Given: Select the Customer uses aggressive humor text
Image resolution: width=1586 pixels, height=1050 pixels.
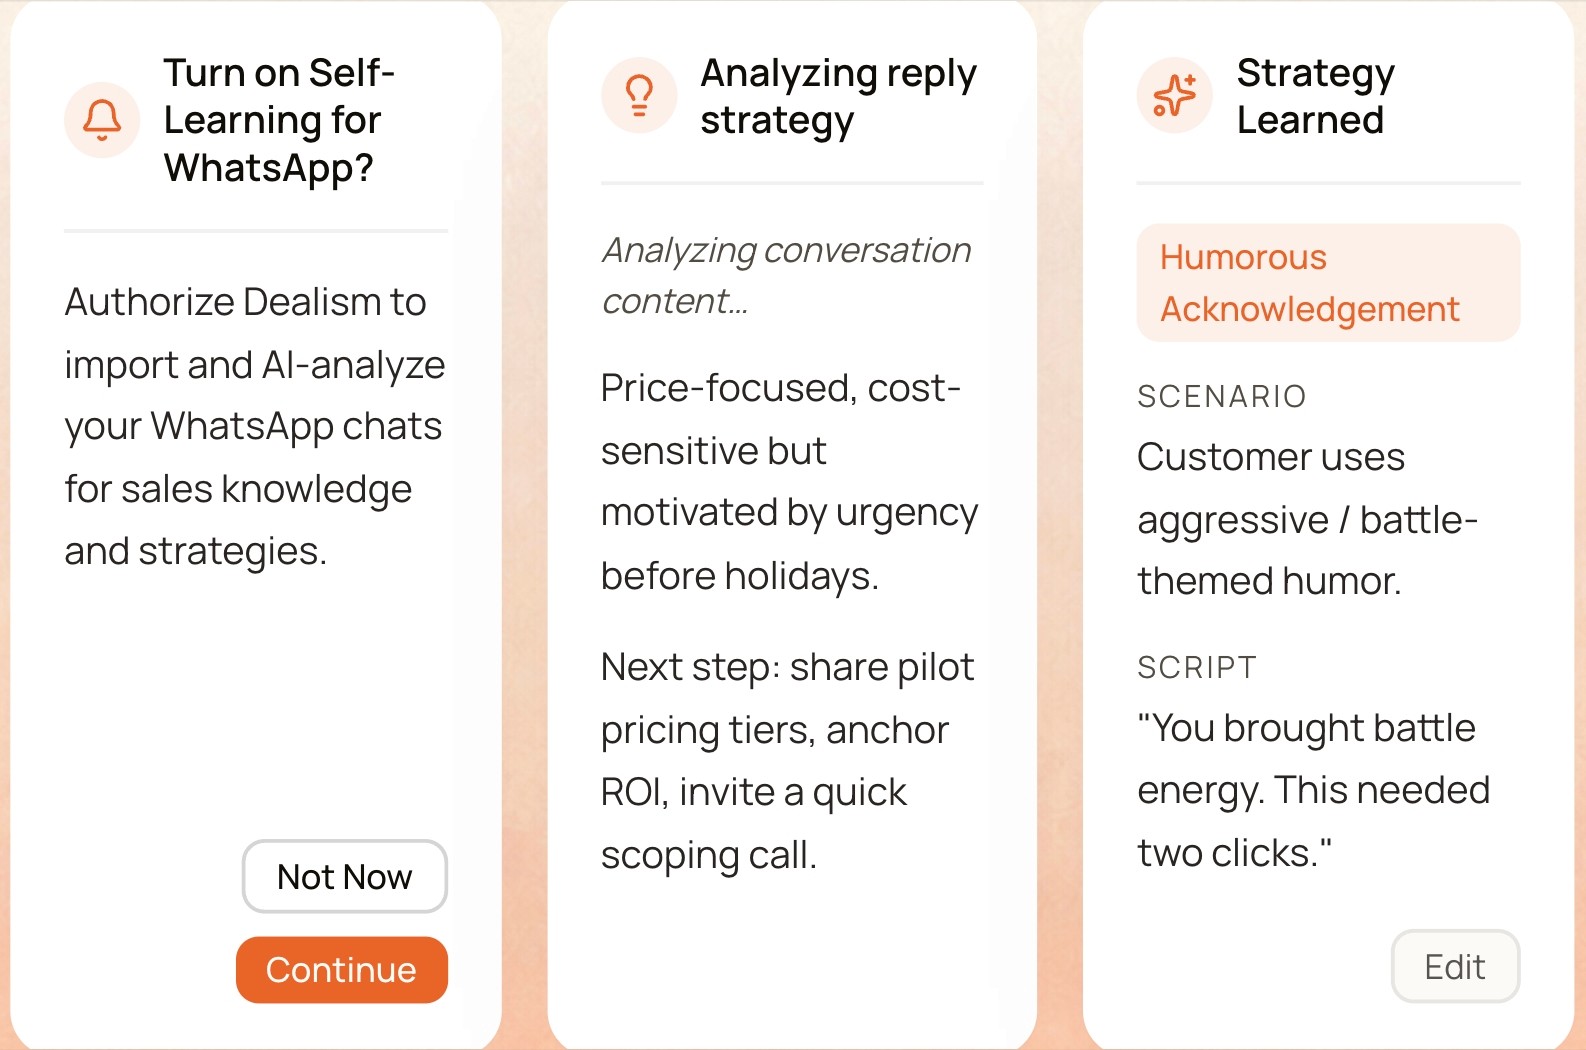Looking at the screenshot, I should (1307, 519).
